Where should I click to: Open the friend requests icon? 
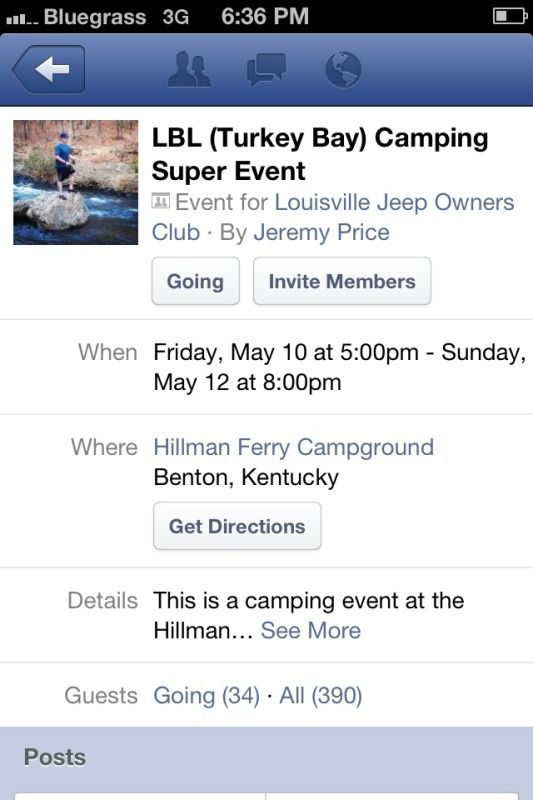pos(189,69)
